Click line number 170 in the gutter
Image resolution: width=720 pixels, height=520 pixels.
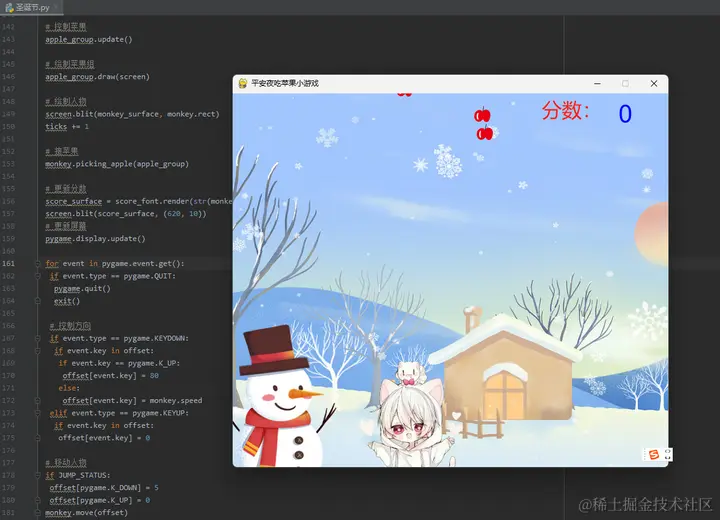click(x=8, y=376)
